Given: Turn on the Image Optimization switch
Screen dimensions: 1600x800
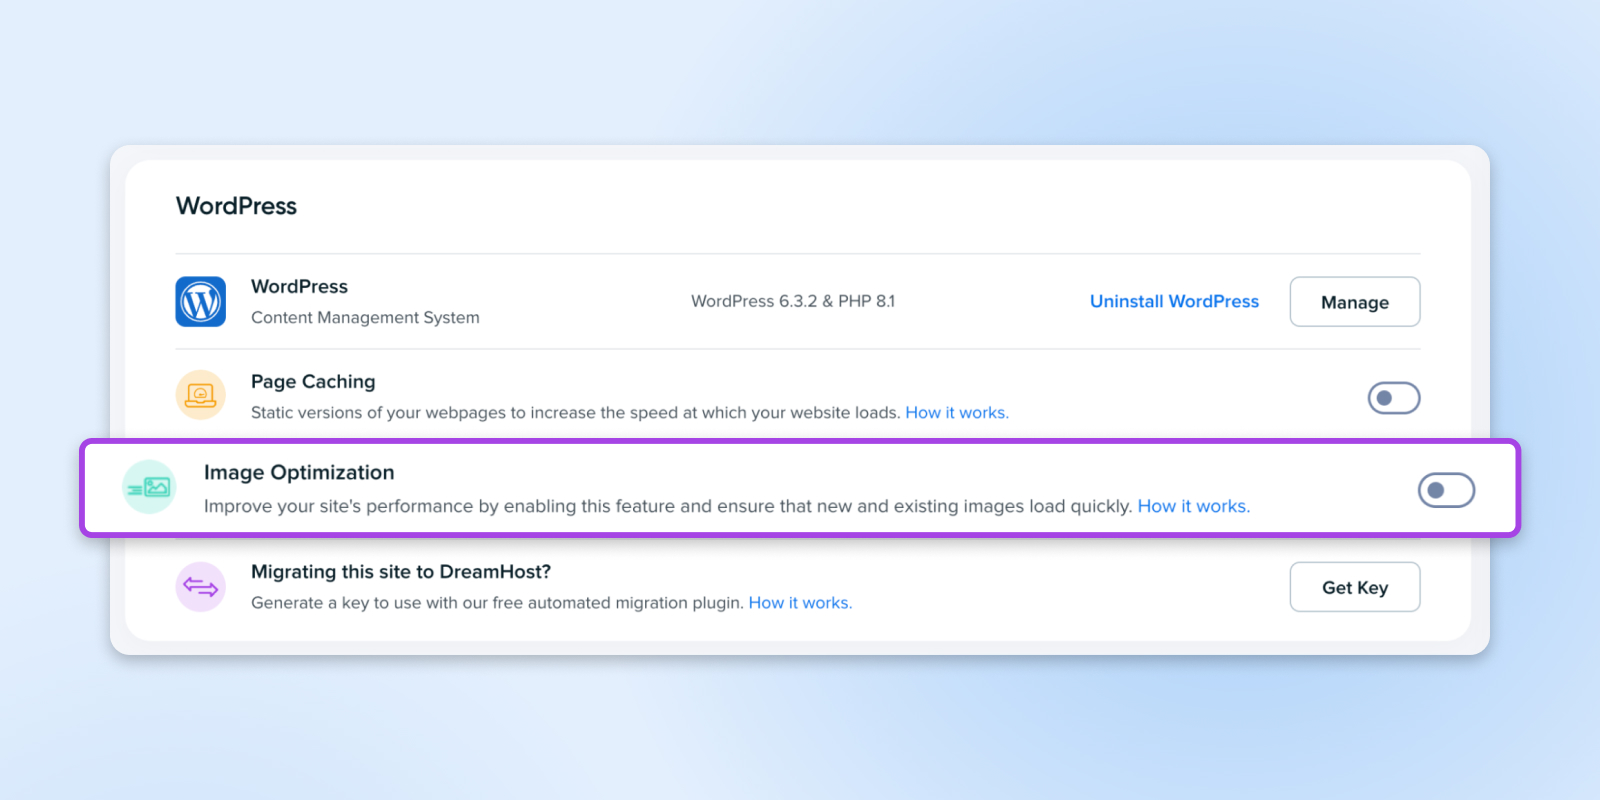Looking at the screenshot, I should (1446, 490).
